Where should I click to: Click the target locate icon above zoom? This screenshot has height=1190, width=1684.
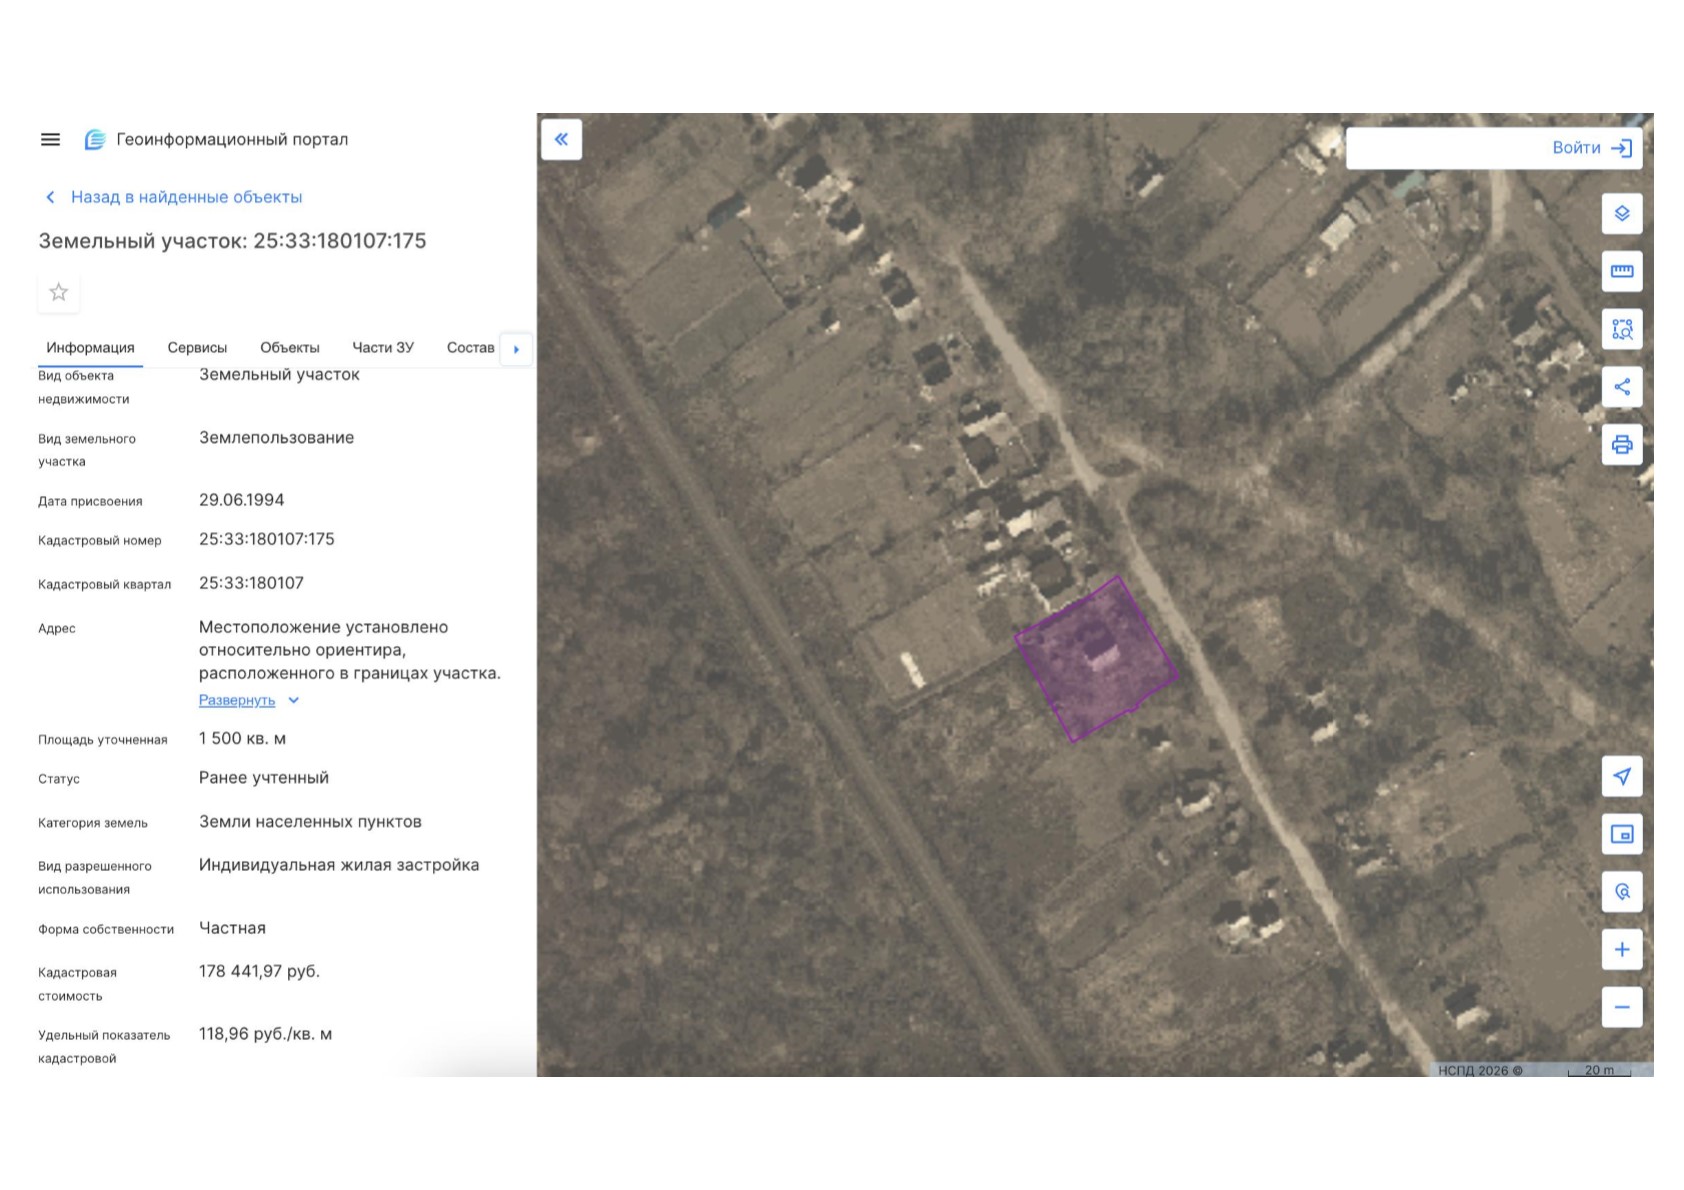pos(1621,892)
